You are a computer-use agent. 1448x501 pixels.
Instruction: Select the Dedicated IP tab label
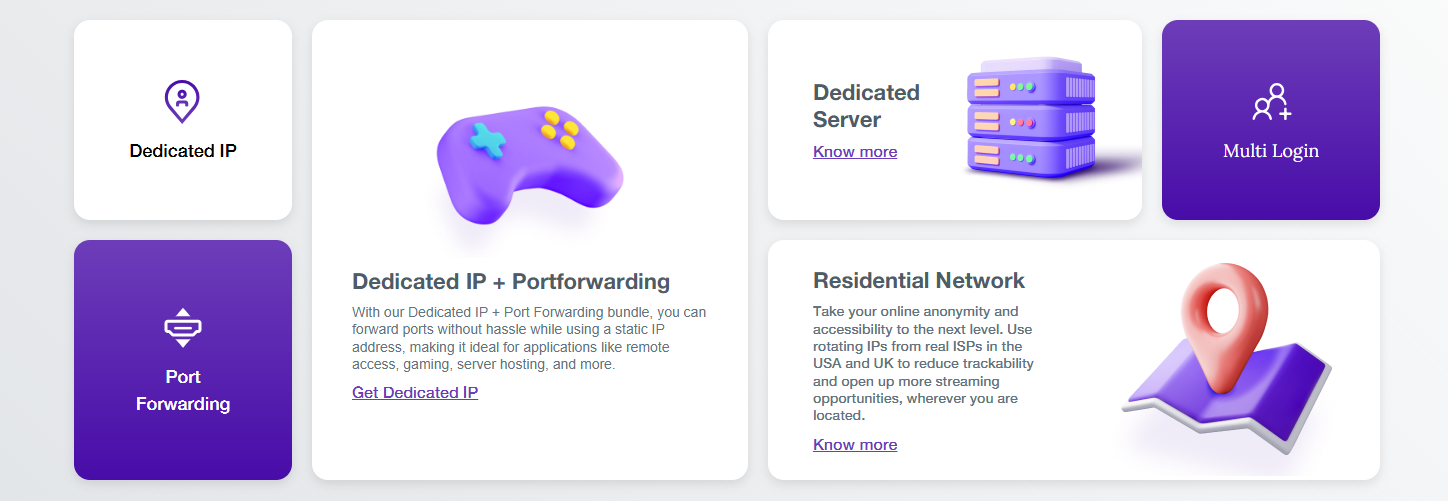183,151
